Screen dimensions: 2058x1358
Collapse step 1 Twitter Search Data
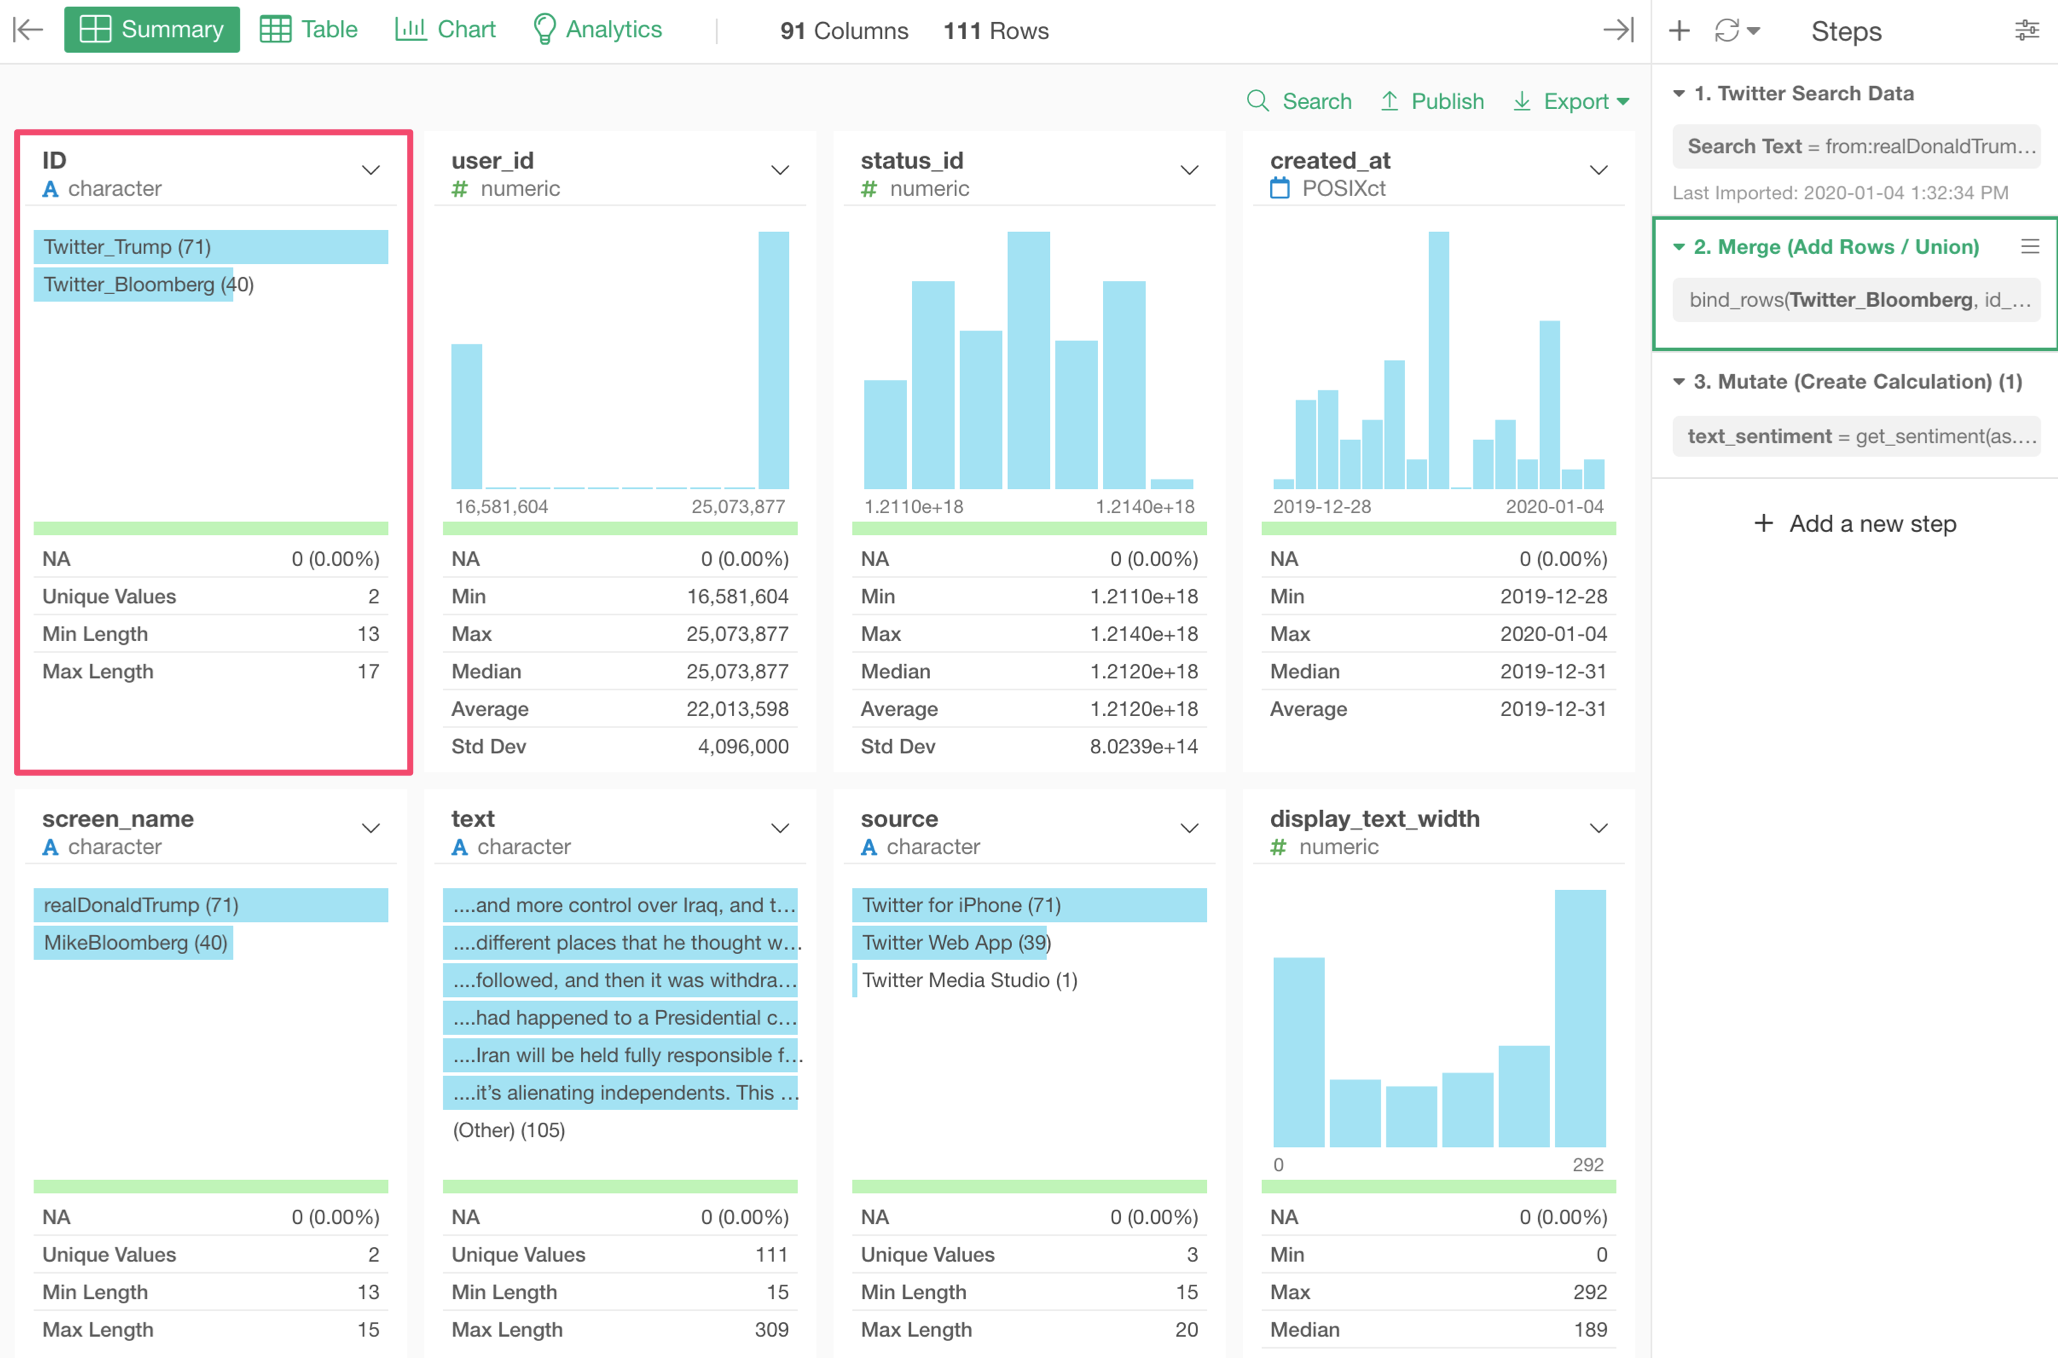(x=1679, y=93)
